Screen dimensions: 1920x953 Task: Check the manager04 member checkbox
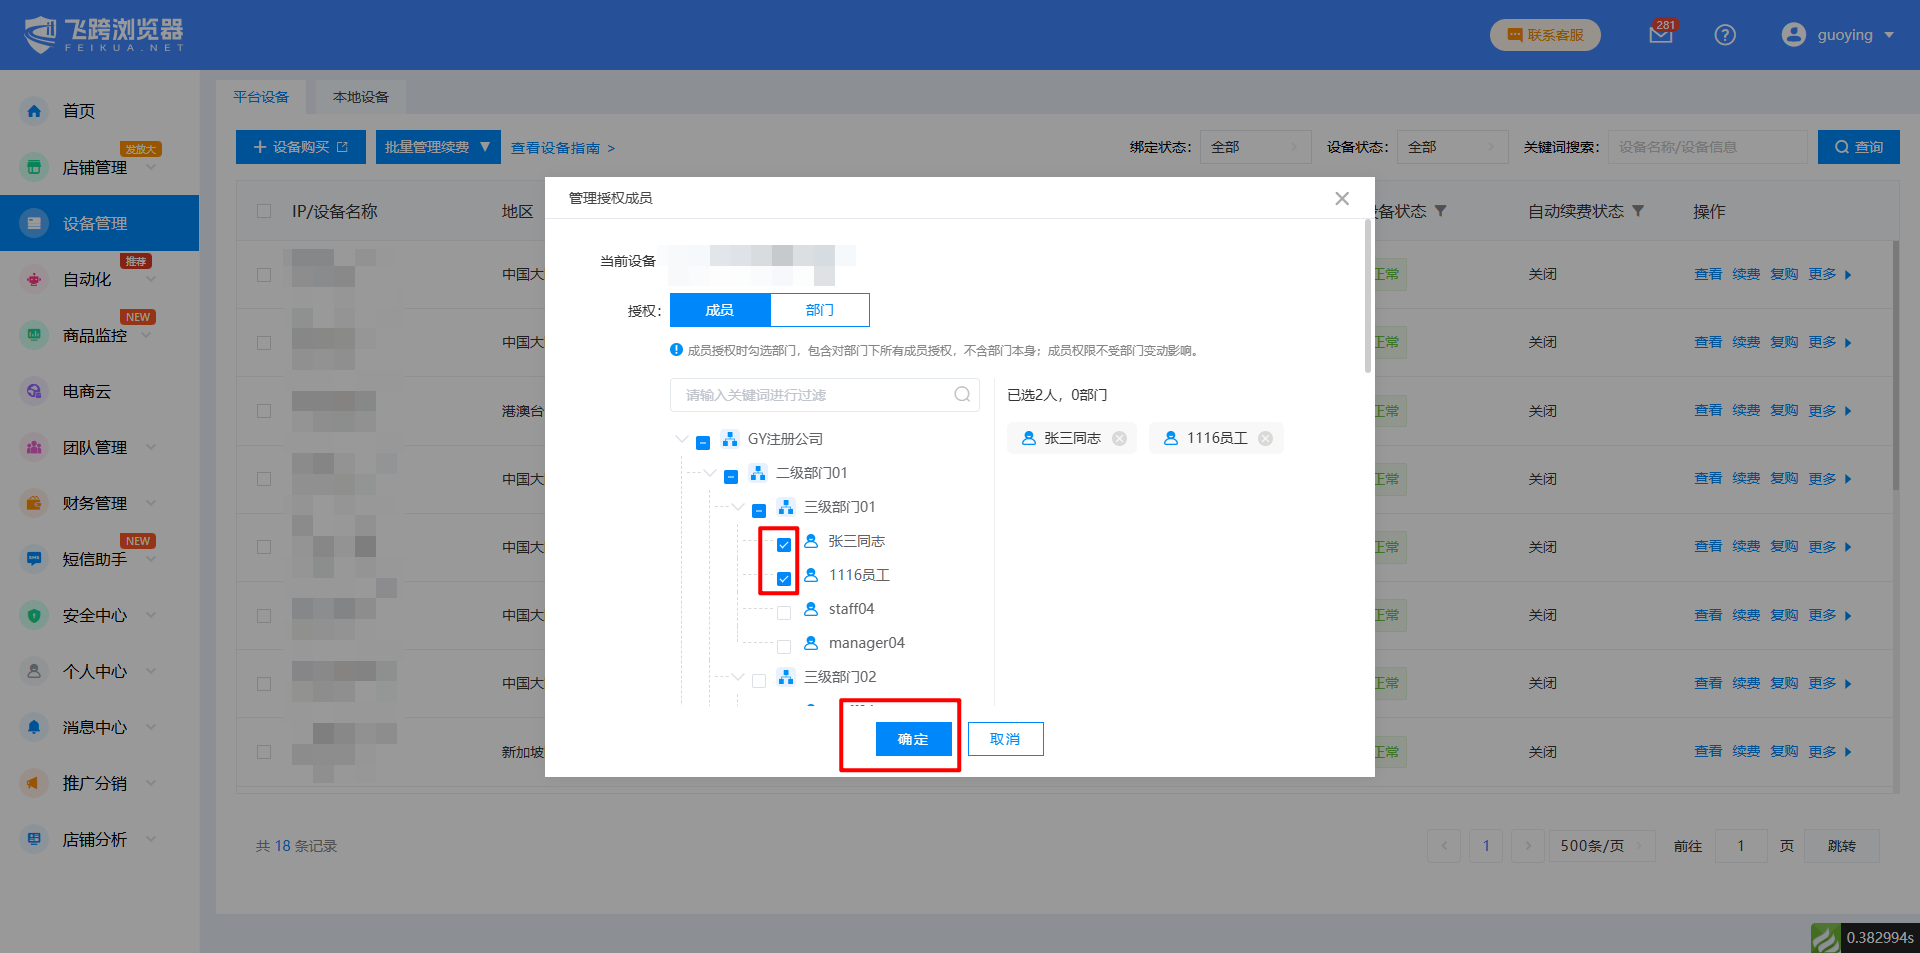click(784, 647)
